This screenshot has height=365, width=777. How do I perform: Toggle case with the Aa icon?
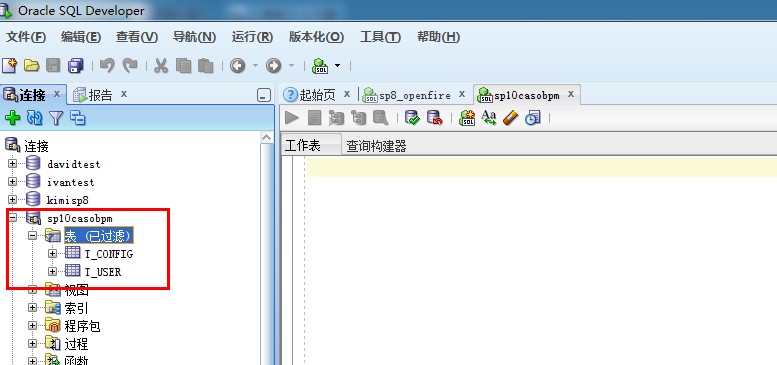coord(489,118)
